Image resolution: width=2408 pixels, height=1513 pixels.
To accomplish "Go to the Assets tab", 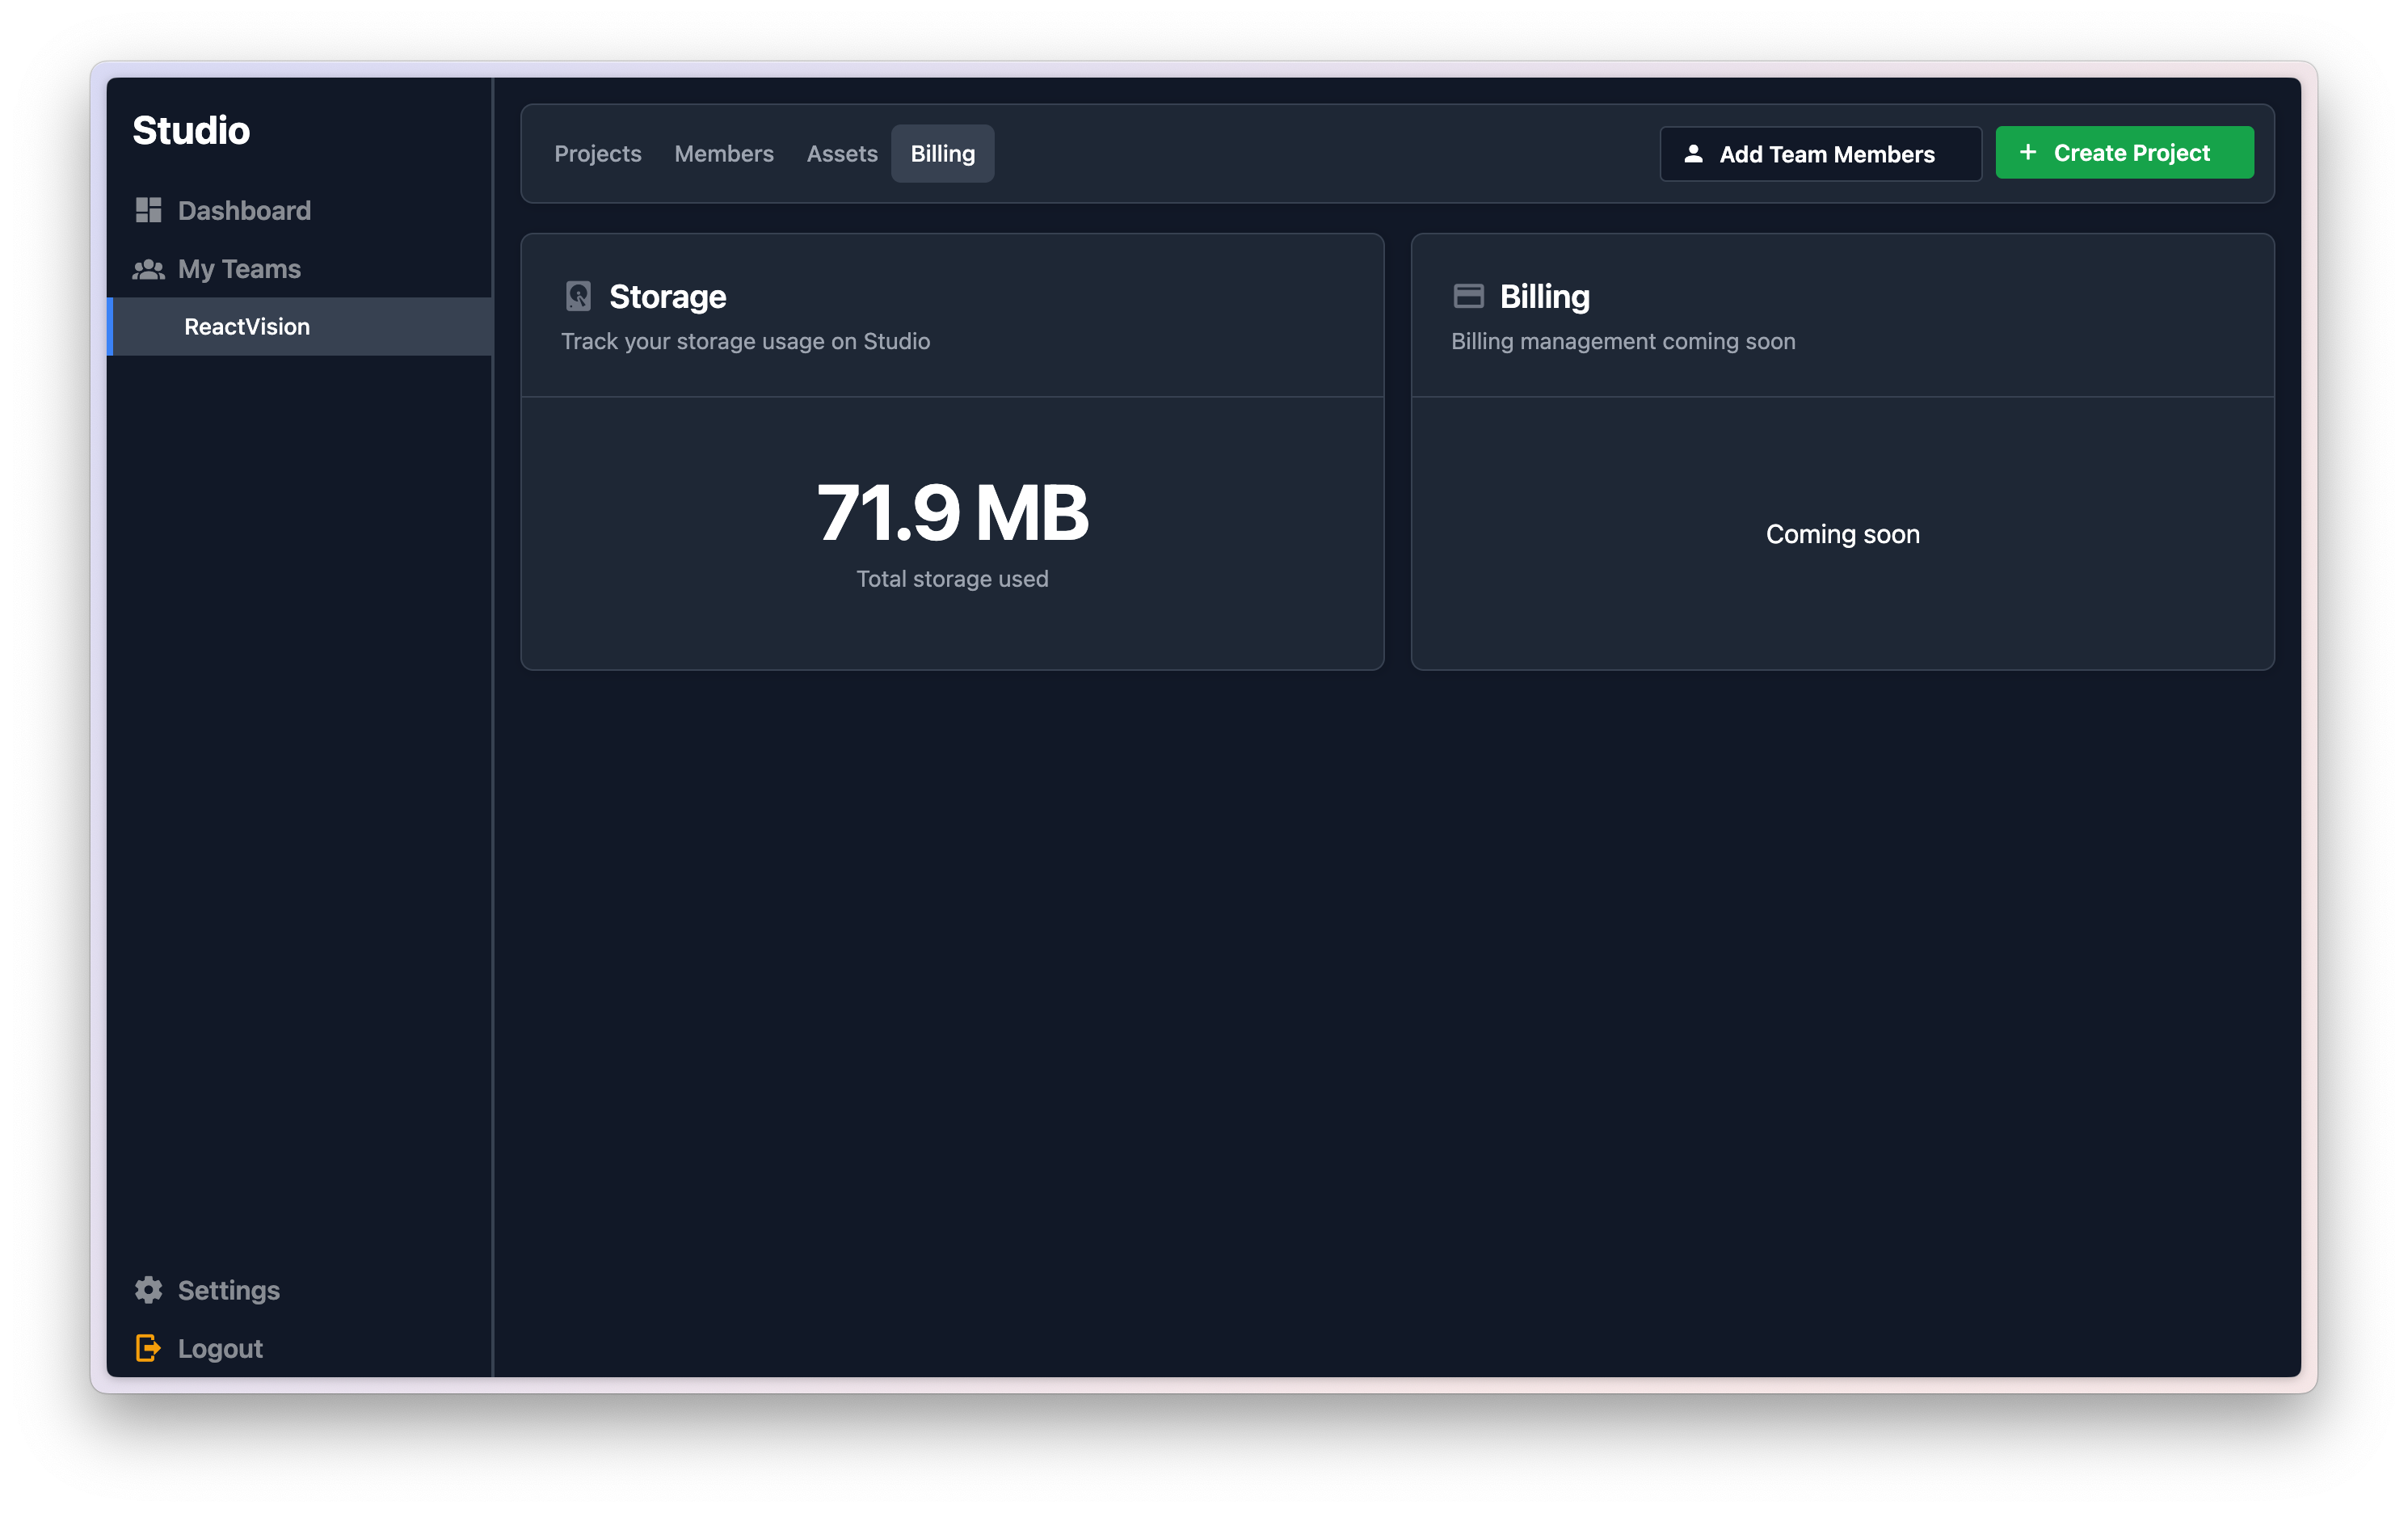I will coord(842,153).
